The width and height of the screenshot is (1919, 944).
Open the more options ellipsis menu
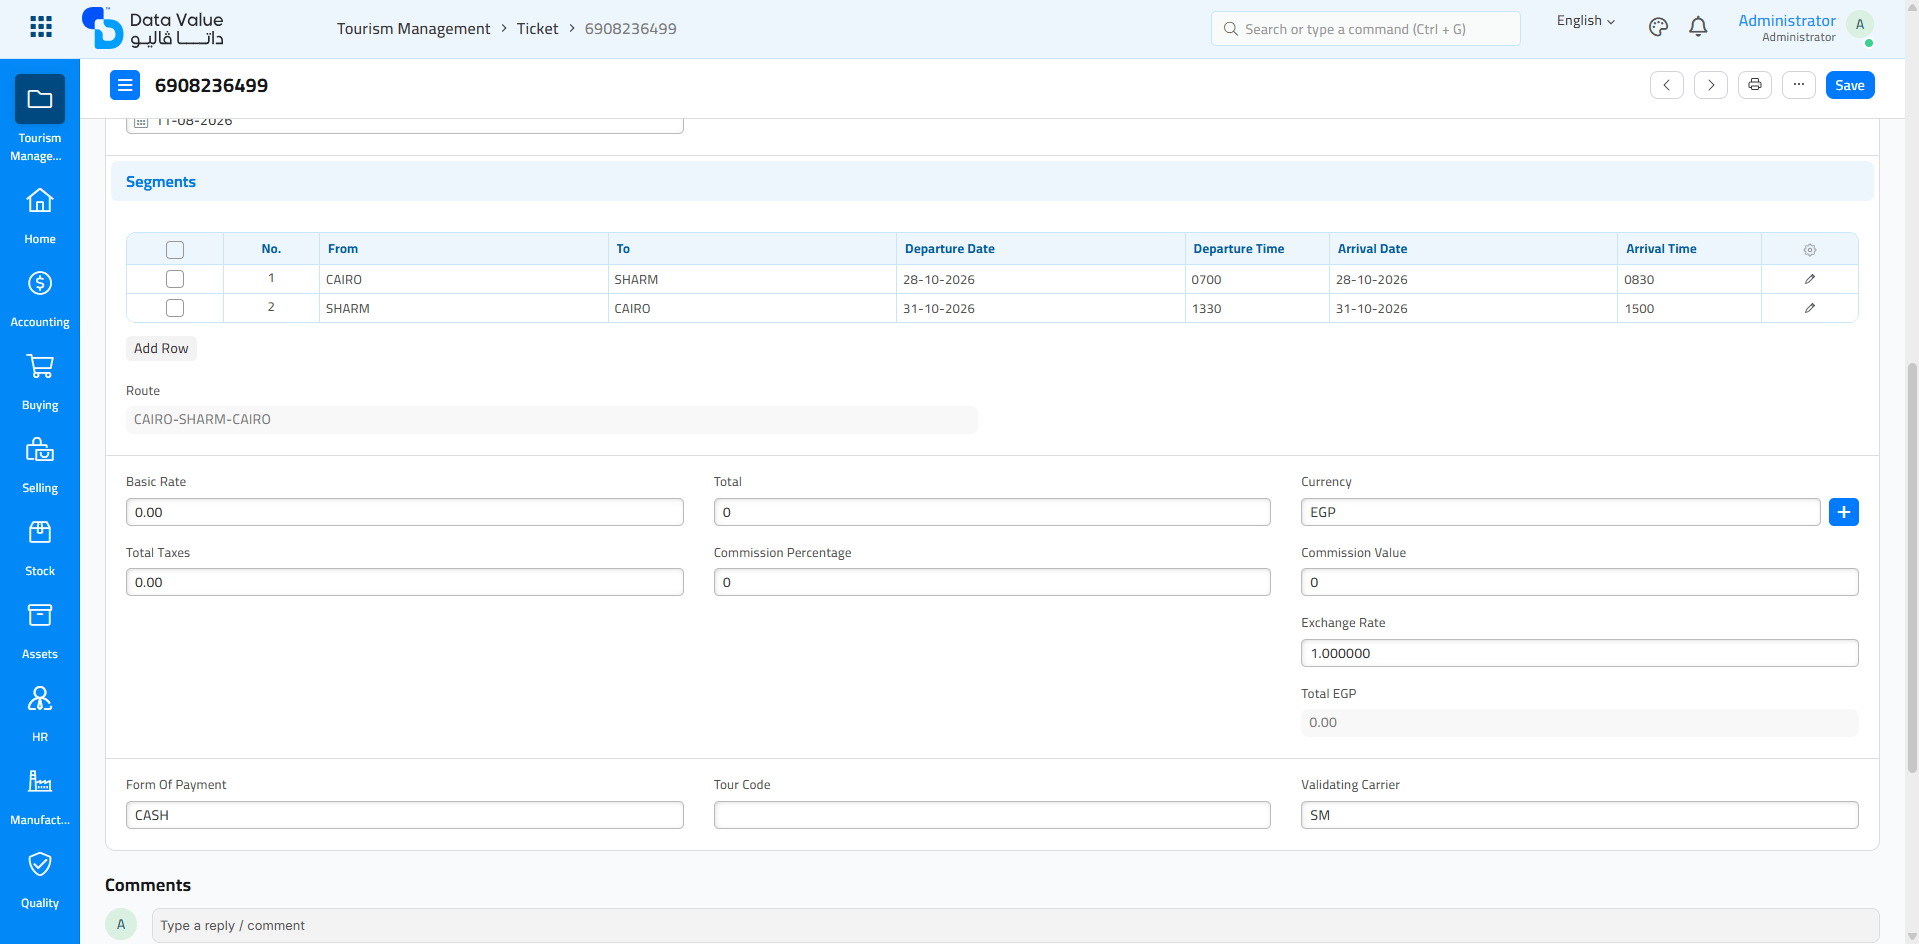click(x=1799, y=85)
